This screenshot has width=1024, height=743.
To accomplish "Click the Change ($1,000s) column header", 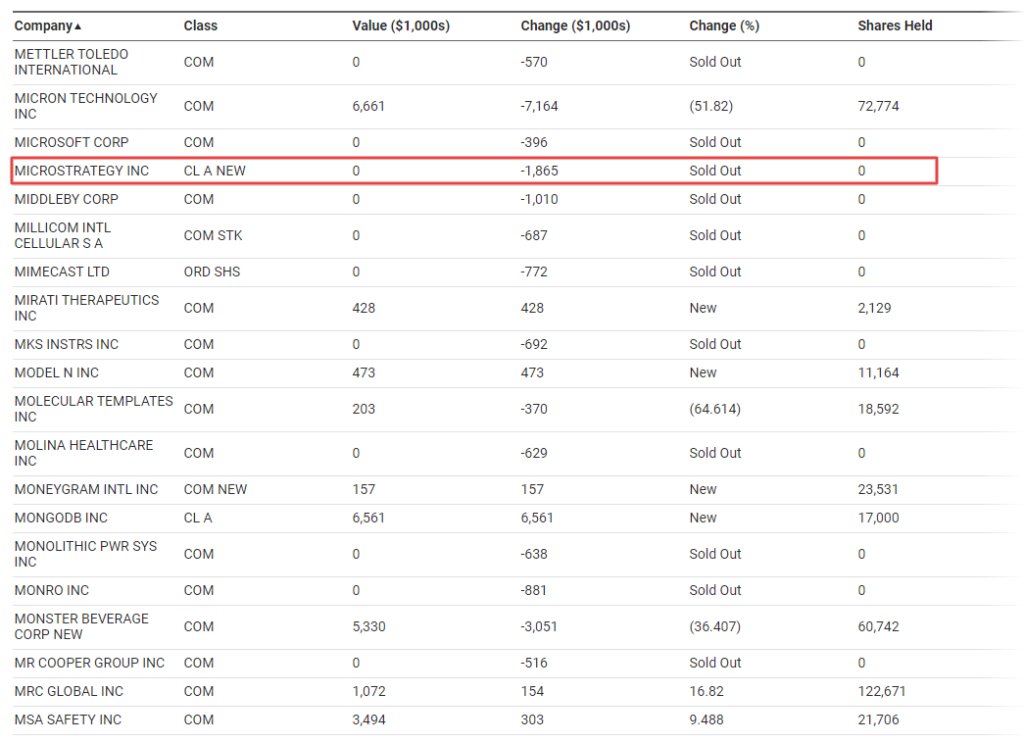I will (575, 26).
